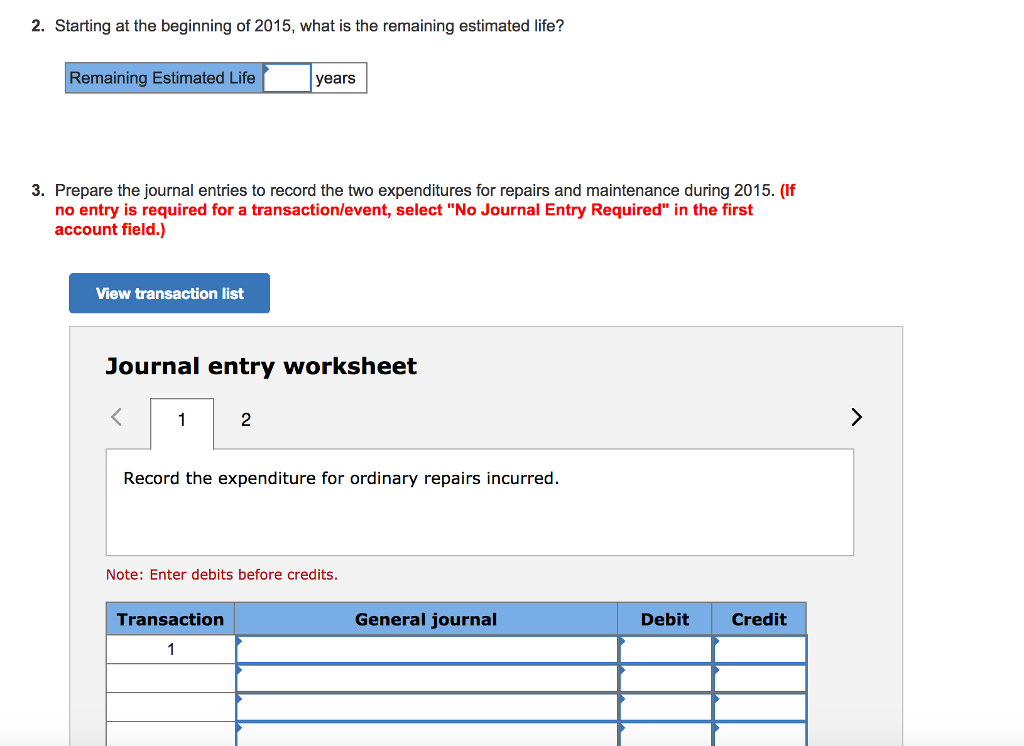Click the Credit column header
The height and width of the screenshot is (746, 1024).
(759, 619)
